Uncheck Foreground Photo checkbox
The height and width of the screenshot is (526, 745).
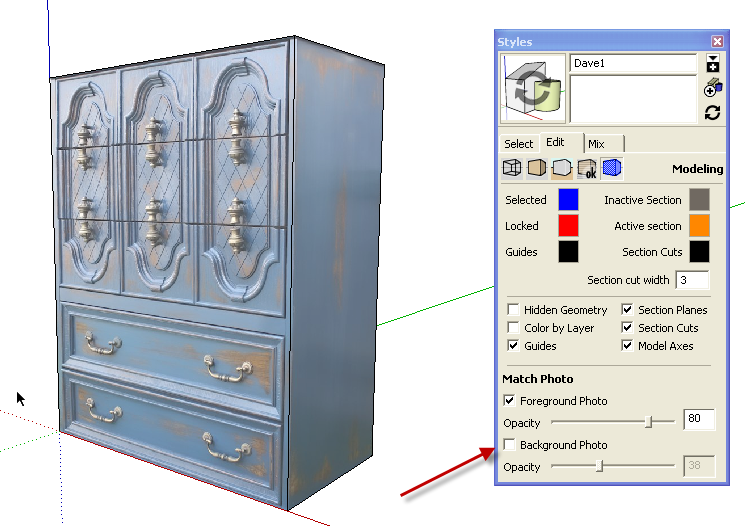pos(509,401)
